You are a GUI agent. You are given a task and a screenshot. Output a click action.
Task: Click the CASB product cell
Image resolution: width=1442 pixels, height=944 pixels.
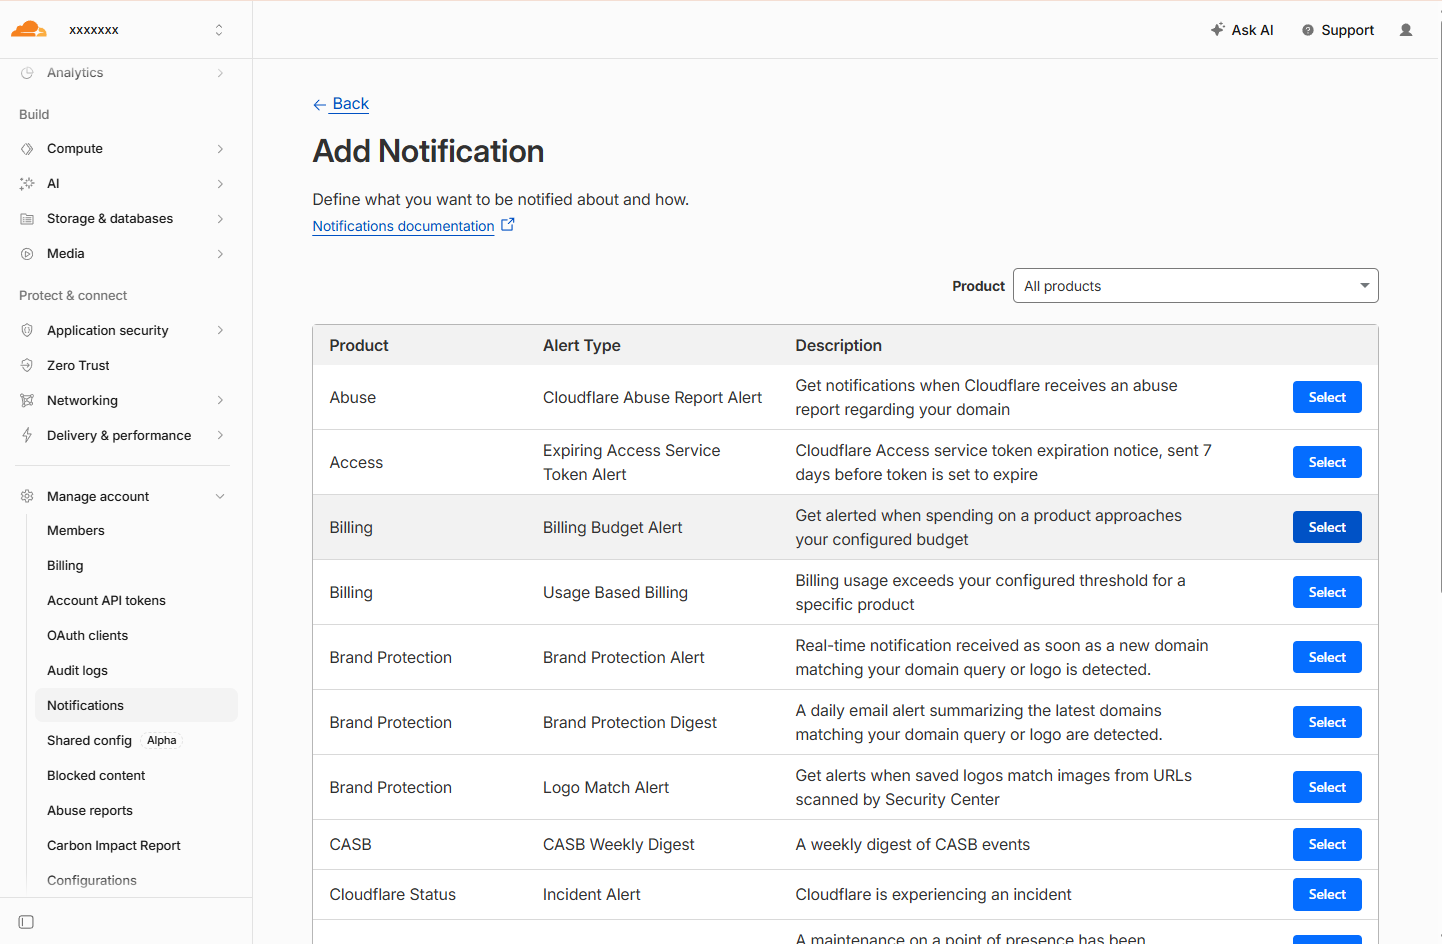350,844
